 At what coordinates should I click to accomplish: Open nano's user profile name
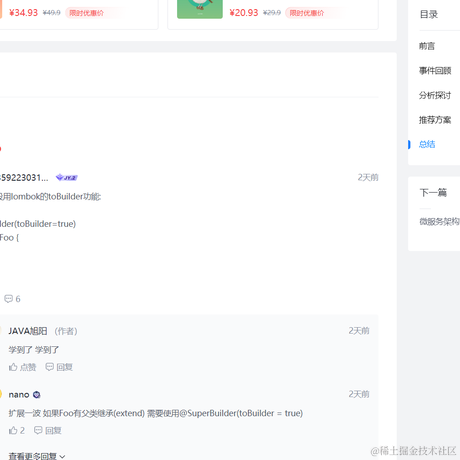pyautogui.click(x=19, y=395)
